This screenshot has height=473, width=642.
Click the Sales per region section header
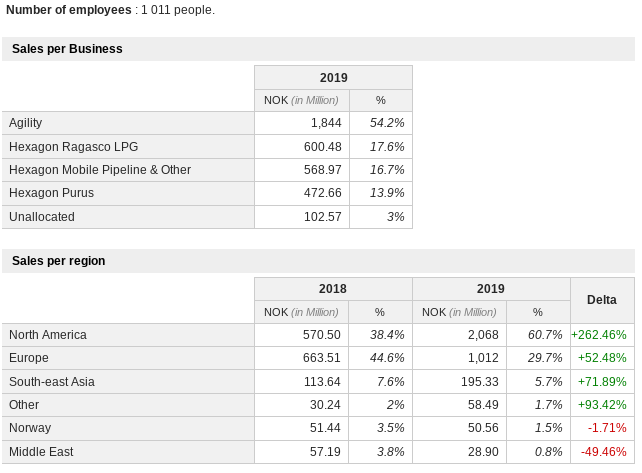[59, 261]
